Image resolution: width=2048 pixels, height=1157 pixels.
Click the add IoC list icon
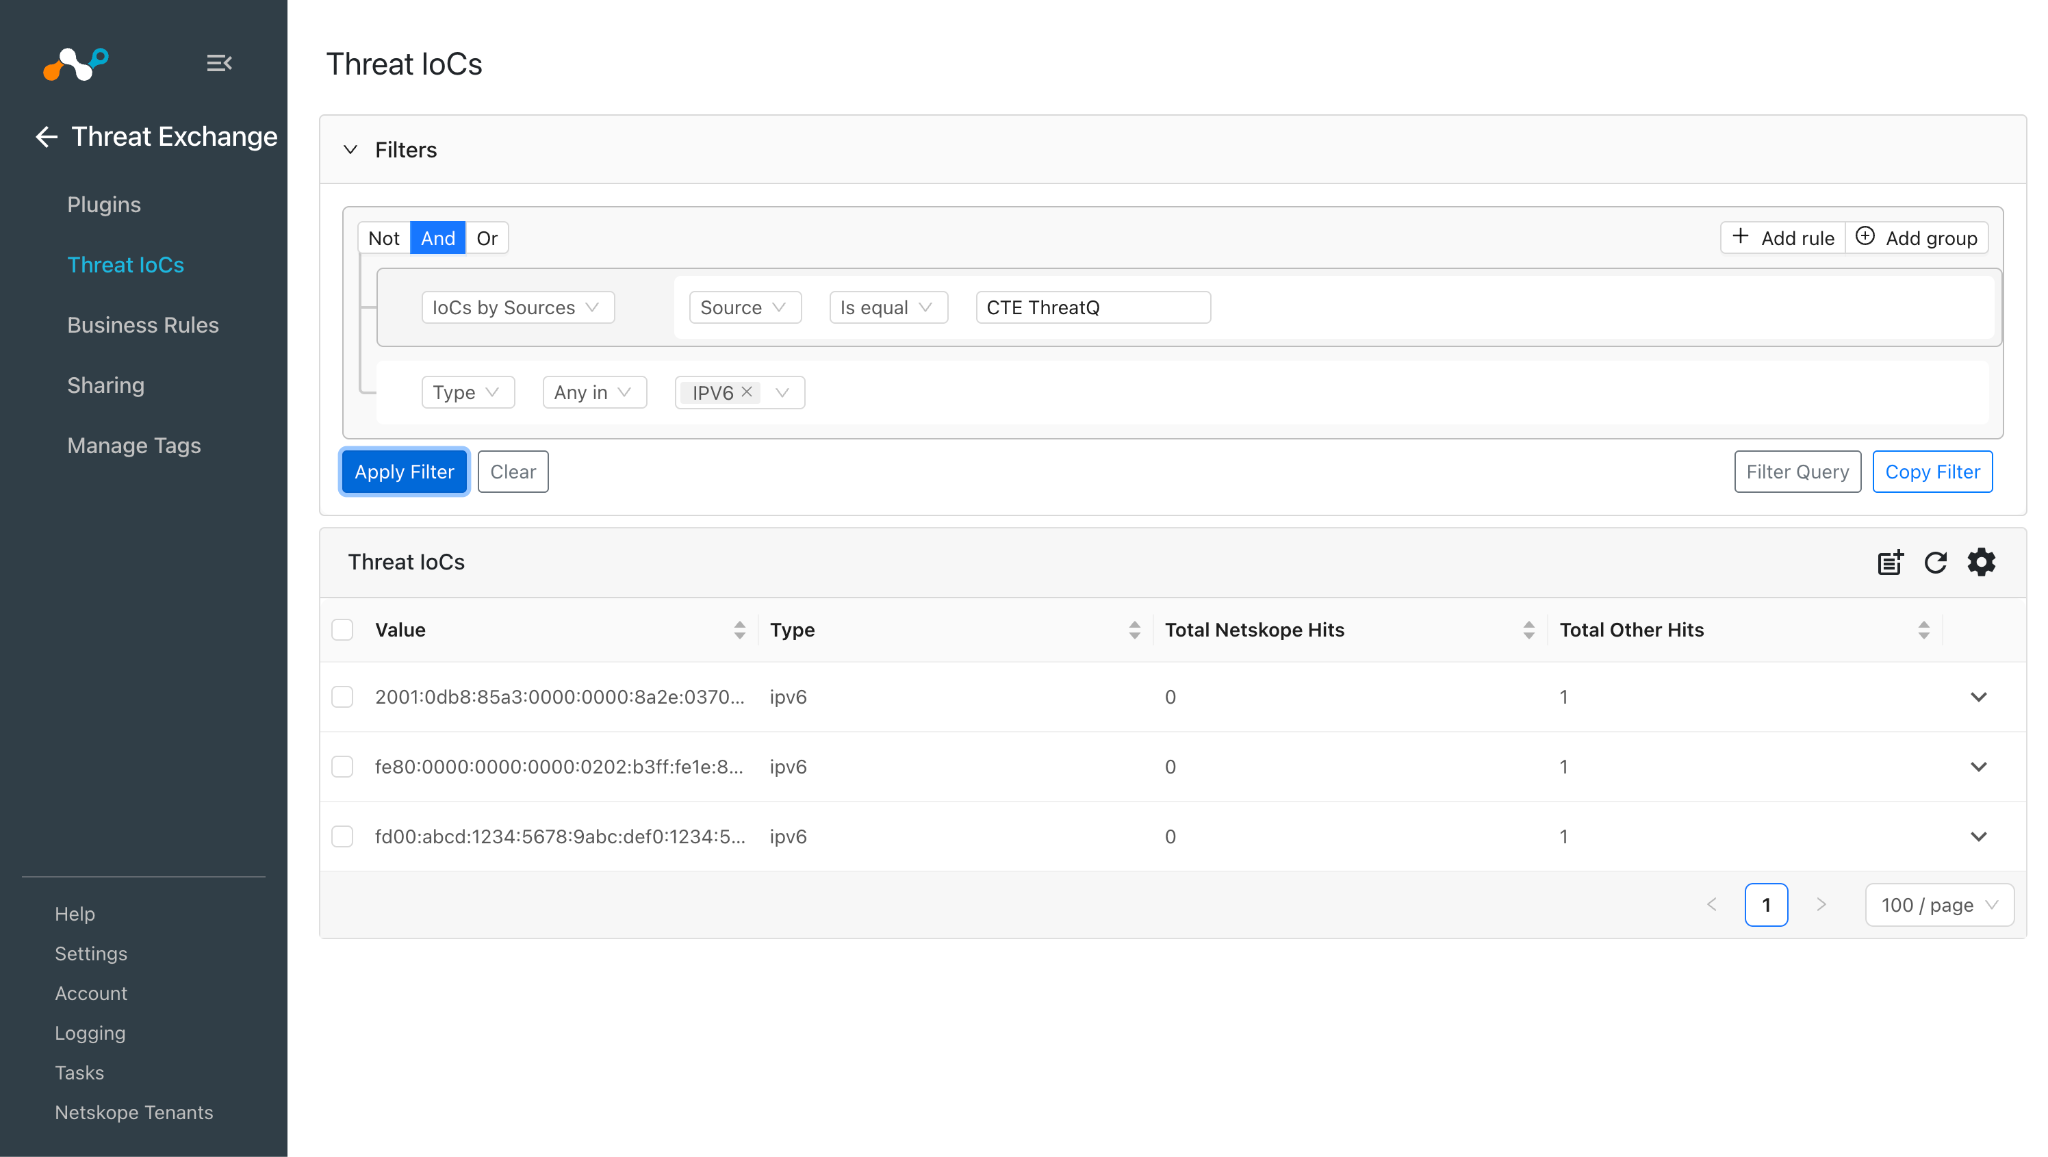[x=1890, y=562]
